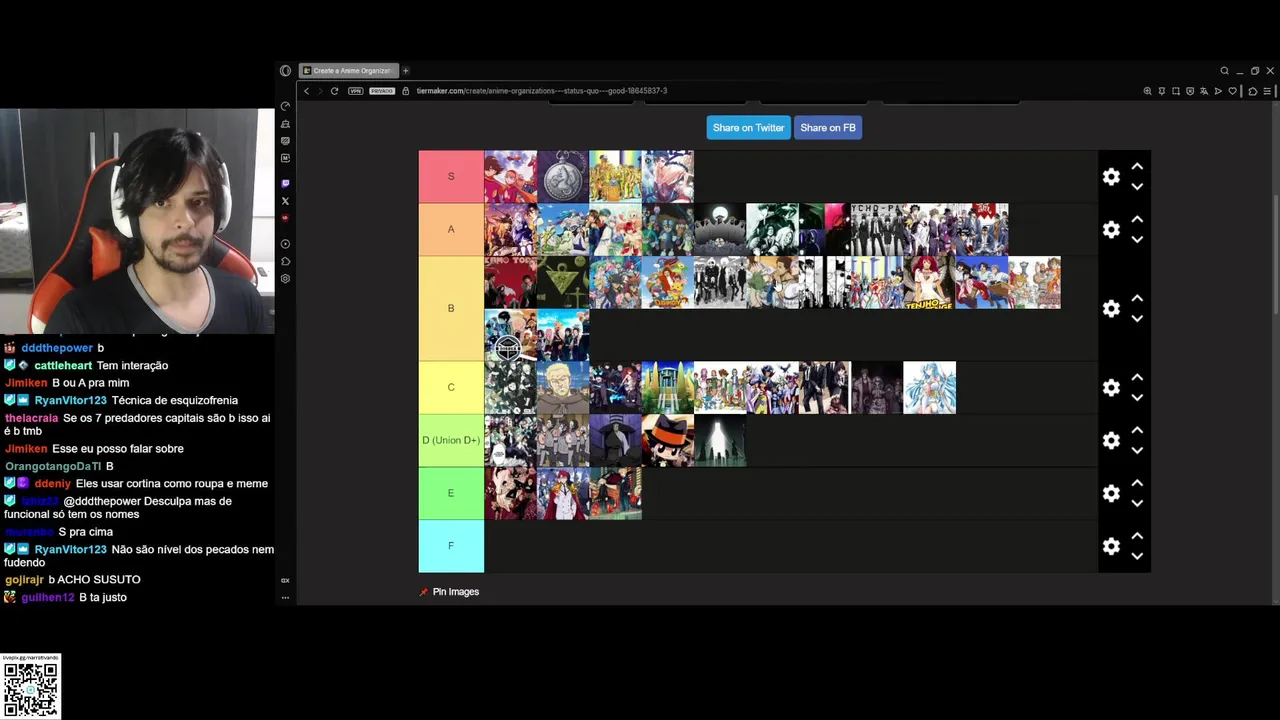Viewport: 1280px width, 720px height.
Task: Open the extensions cube in toolbar
Action: (1253, 91)
